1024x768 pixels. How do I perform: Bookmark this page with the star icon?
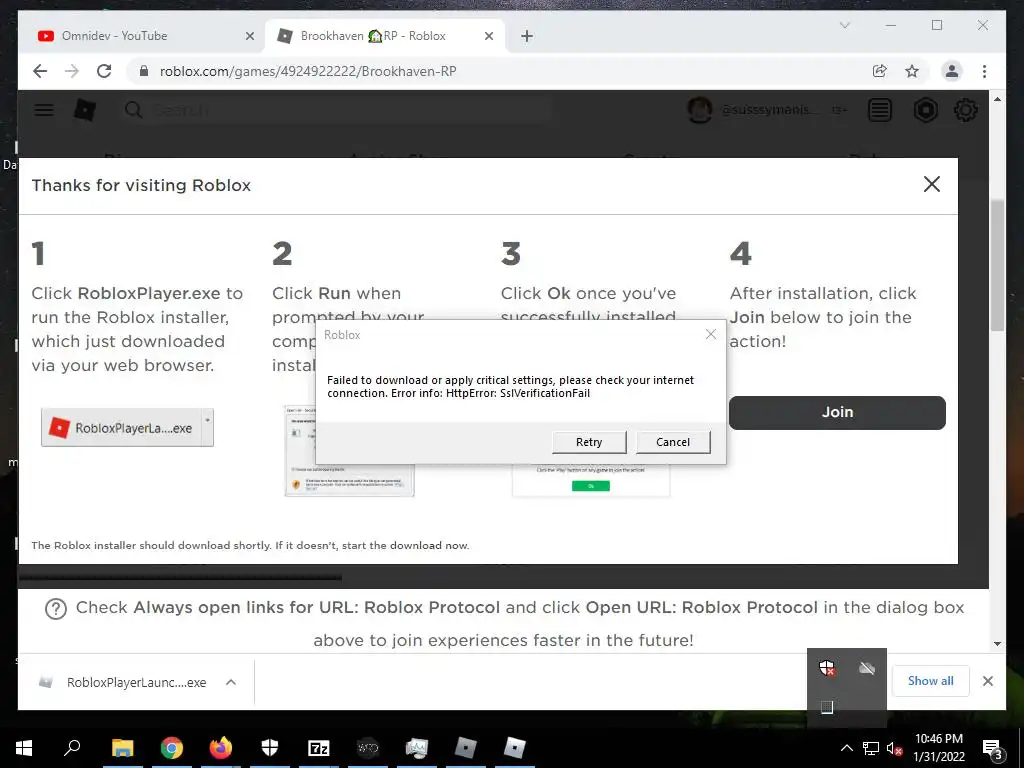[x=912, y=71]
